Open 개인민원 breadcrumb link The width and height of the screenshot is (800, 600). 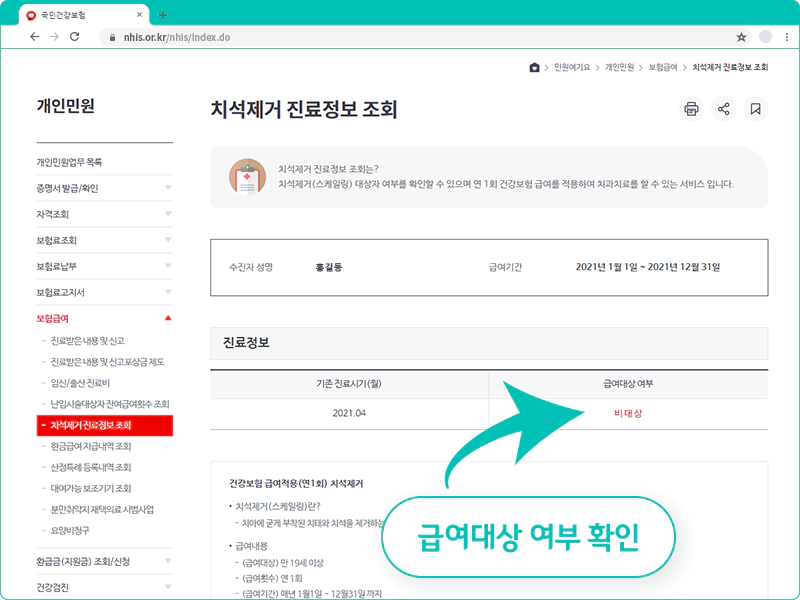pos(619,67)
